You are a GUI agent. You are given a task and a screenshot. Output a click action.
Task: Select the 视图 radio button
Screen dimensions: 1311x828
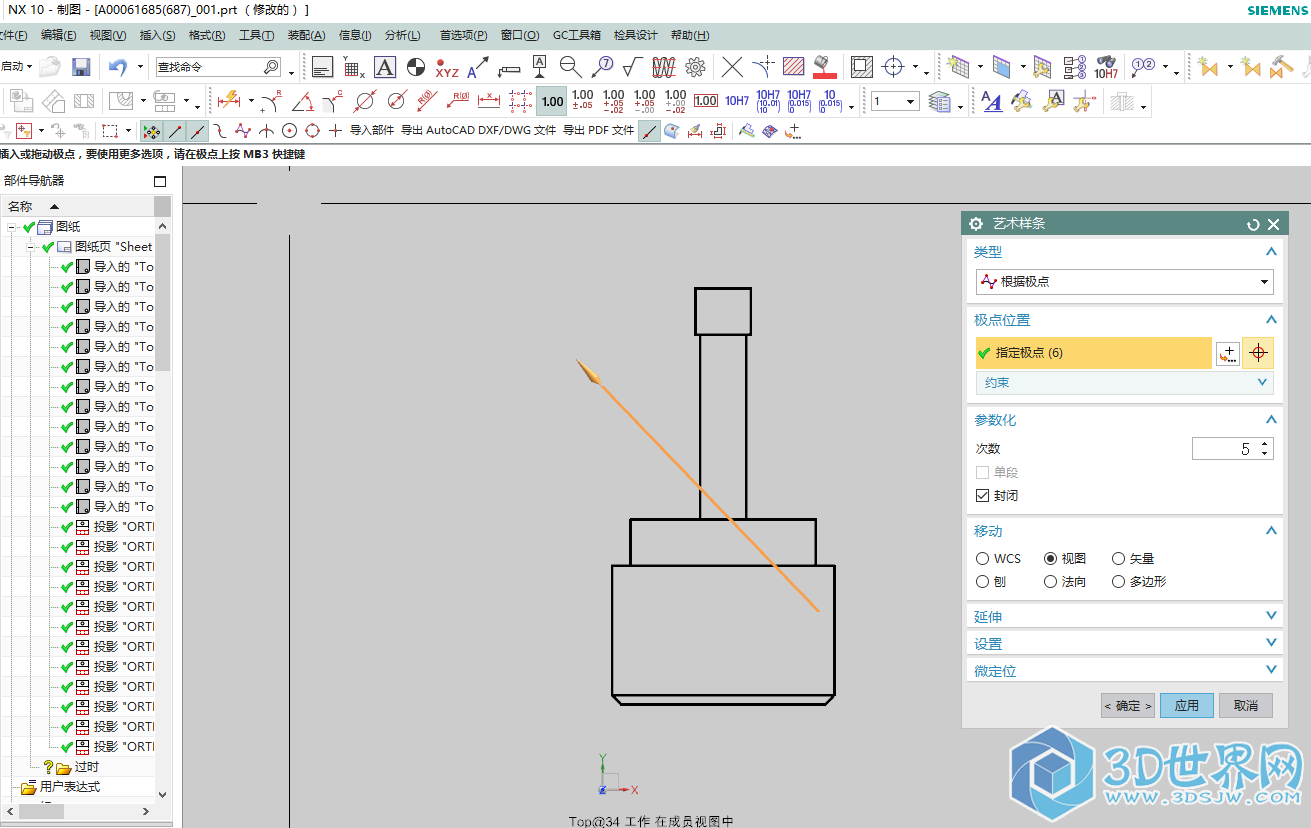1051,558
